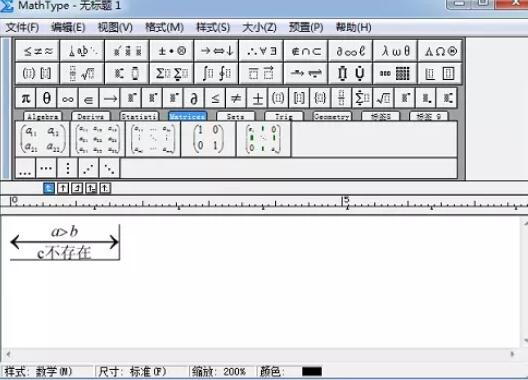Open the underbar and overbar templates palette

[x=261, y=73]
